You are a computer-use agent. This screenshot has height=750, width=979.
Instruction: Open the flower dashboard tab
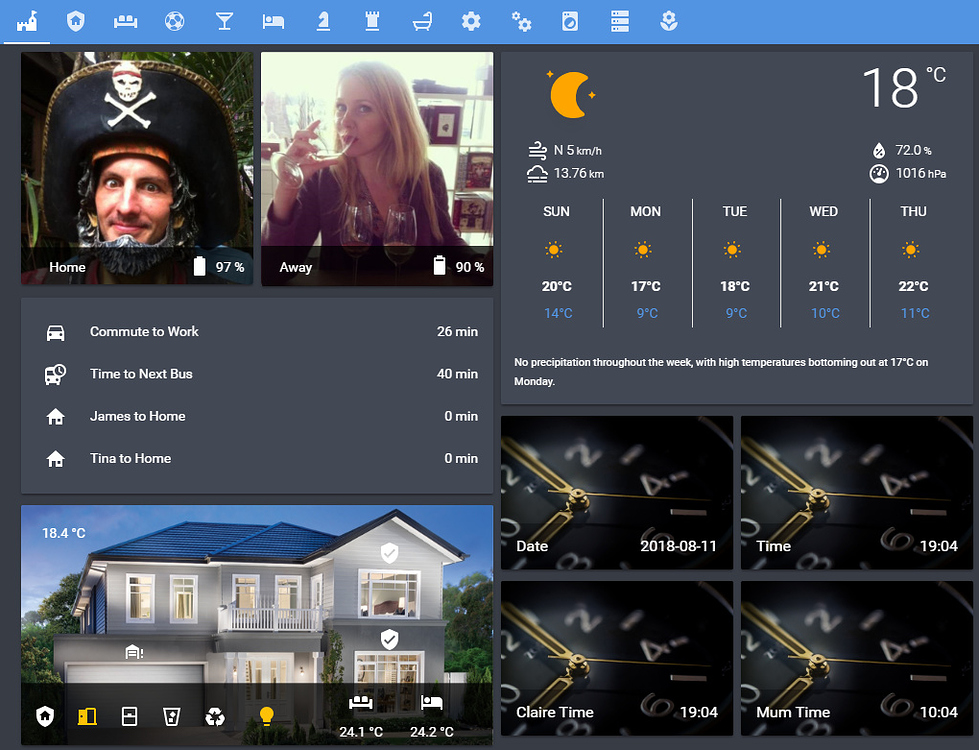click(x=669, y=20)
